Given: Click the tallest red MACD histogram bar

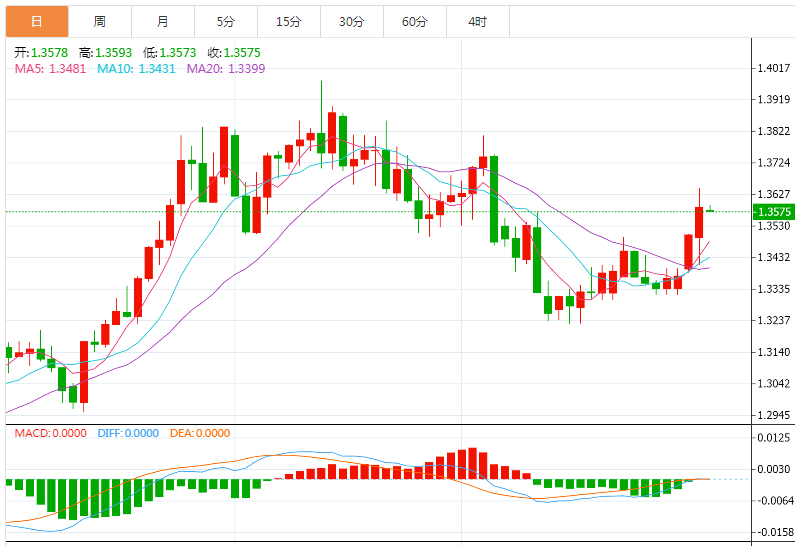Looking at the screenshot, I should point(473,463).
